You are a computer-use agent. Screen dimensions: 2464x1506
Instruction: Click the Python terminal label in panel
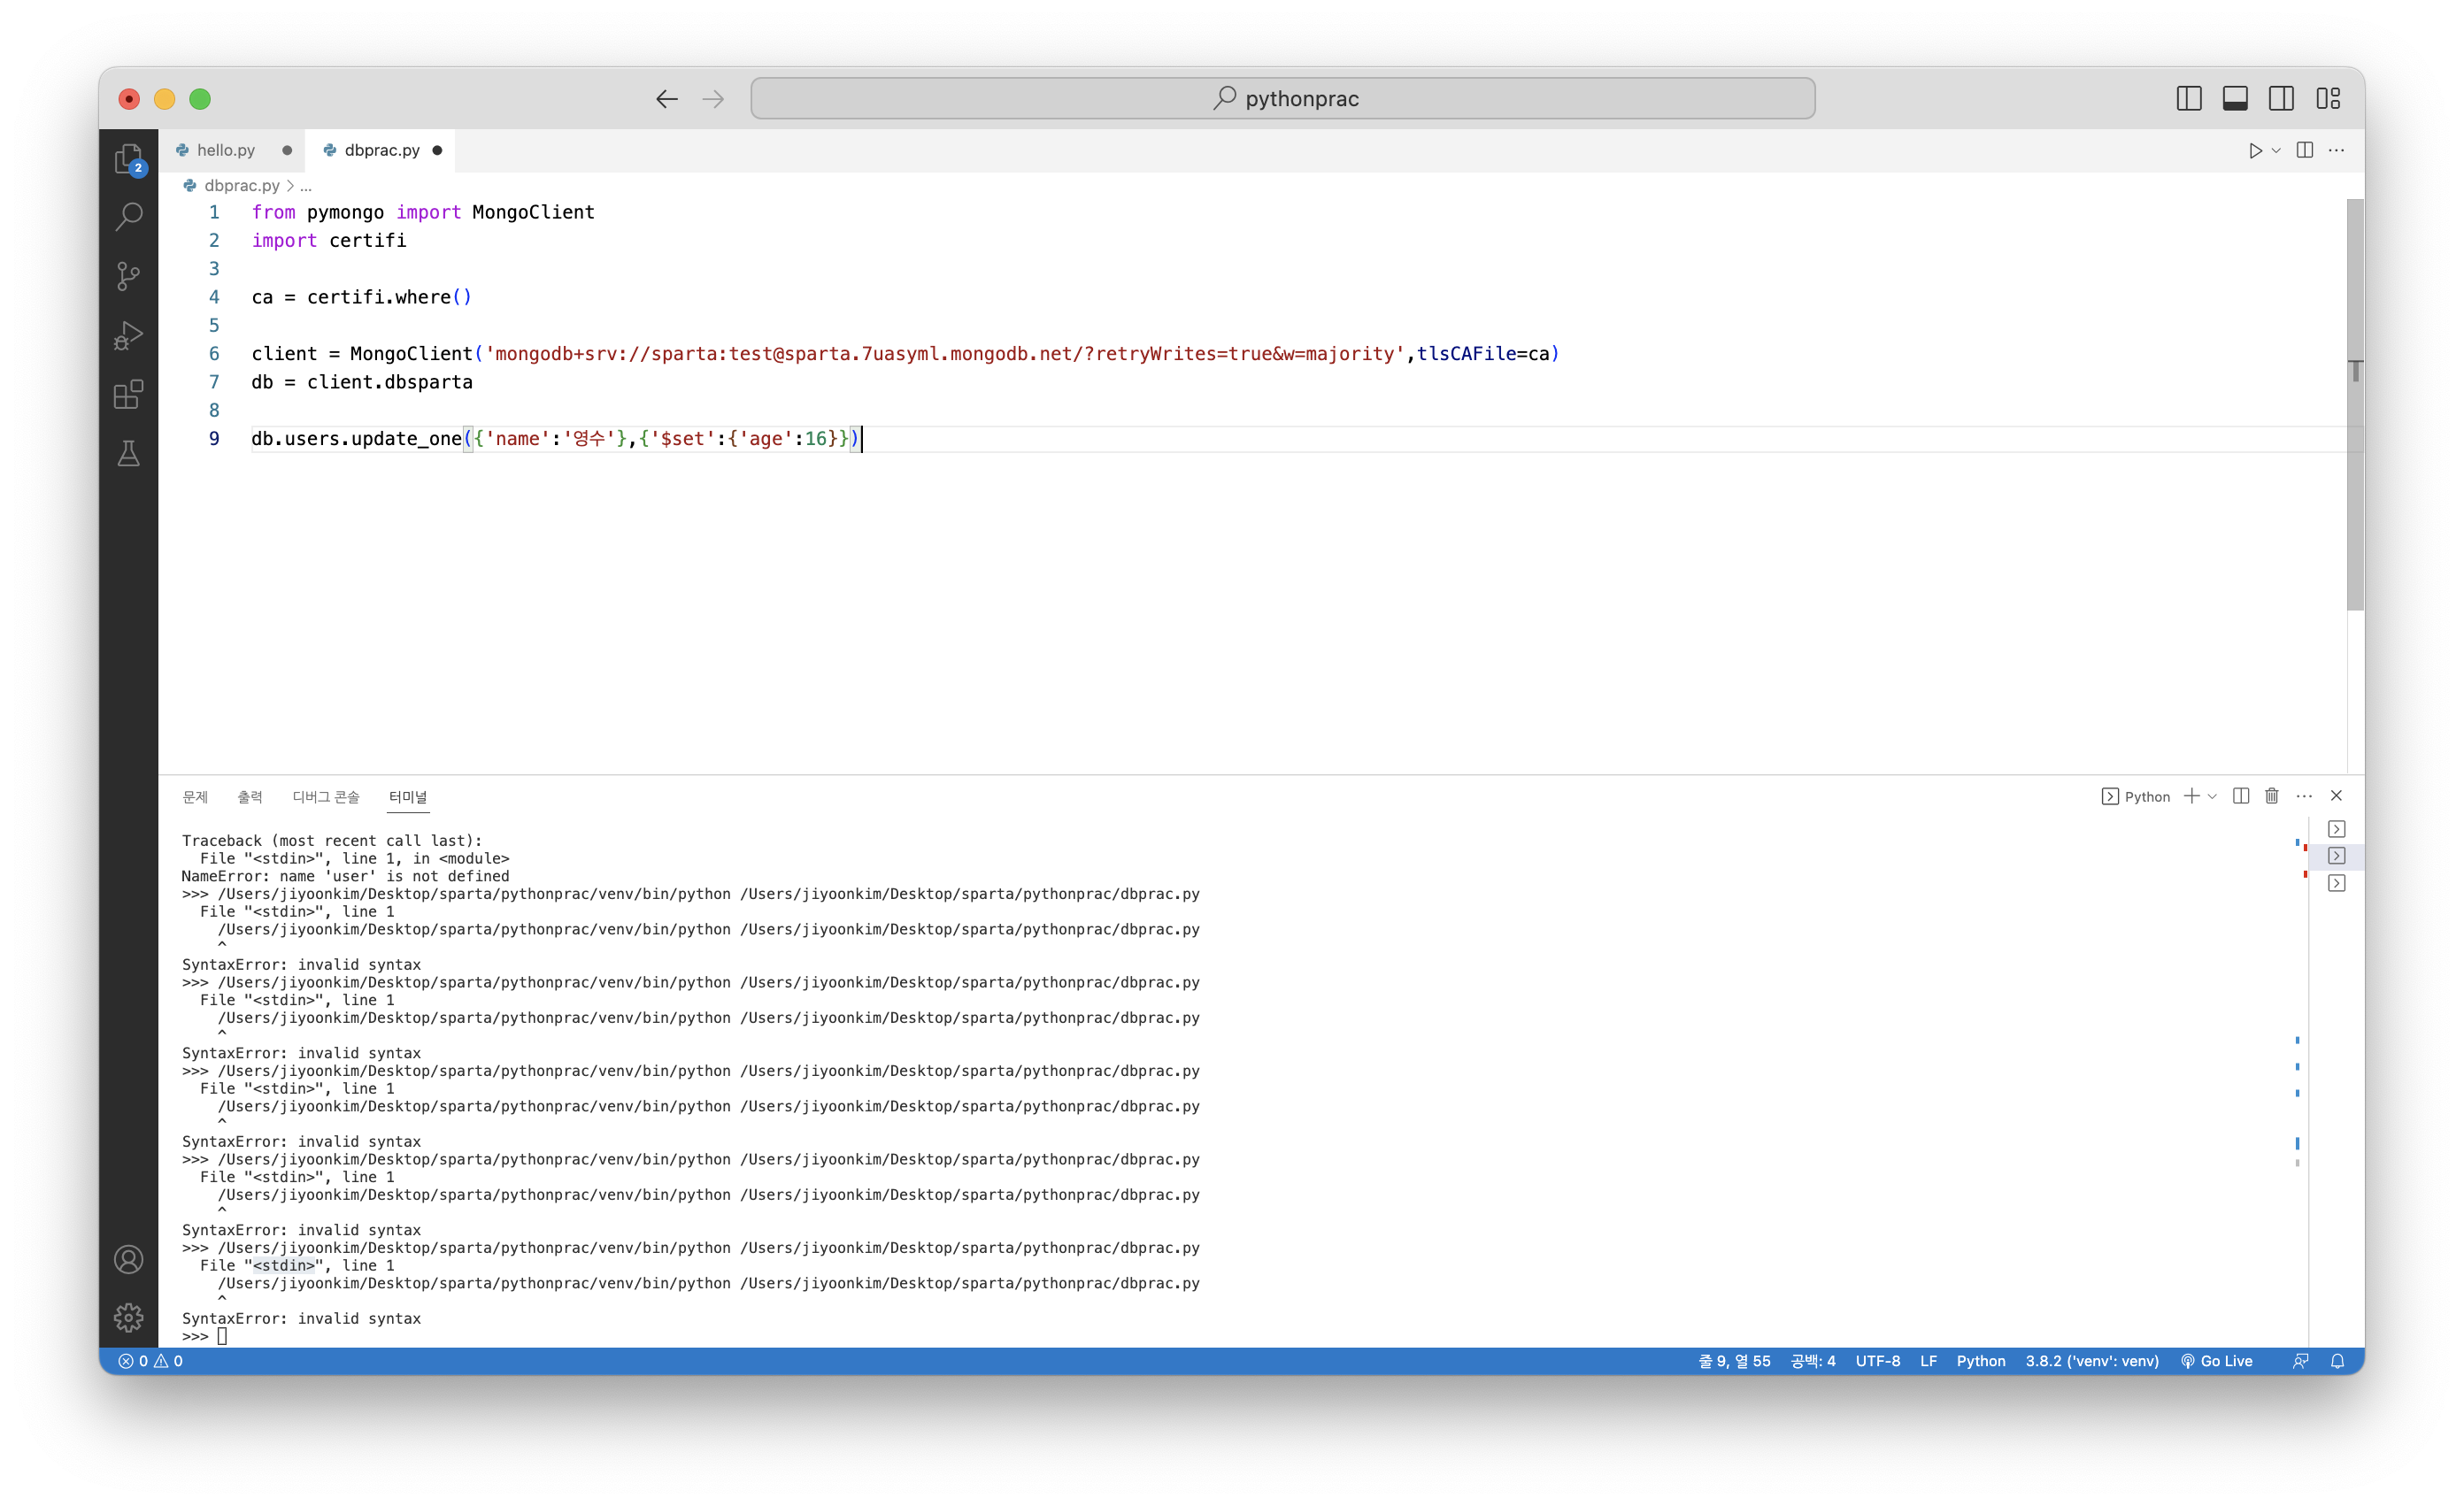pos(2136,796)
